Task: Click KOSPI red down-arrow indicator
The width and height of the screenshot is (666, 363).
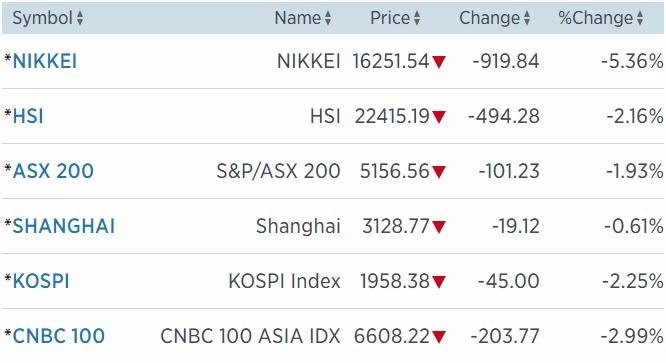Action: [439, 282]
